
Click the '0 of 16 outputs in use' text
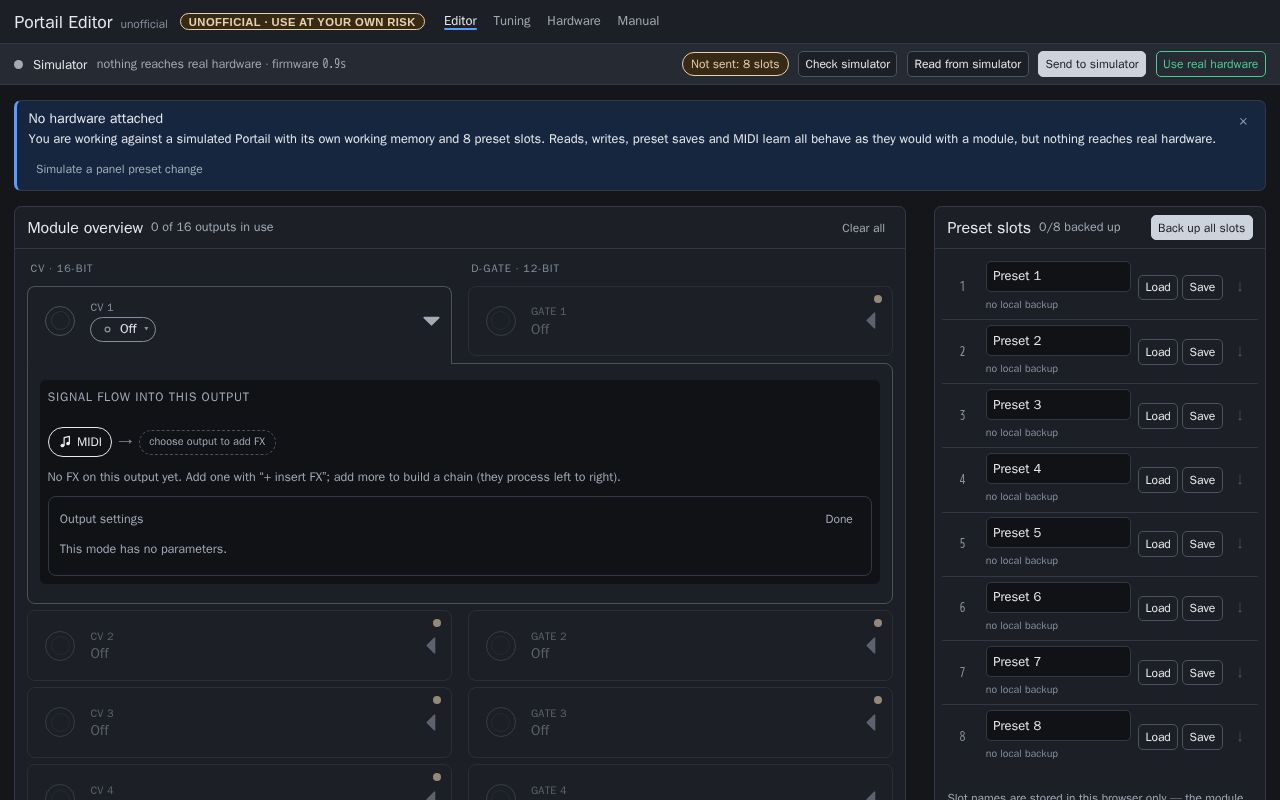tap(212, 227)
